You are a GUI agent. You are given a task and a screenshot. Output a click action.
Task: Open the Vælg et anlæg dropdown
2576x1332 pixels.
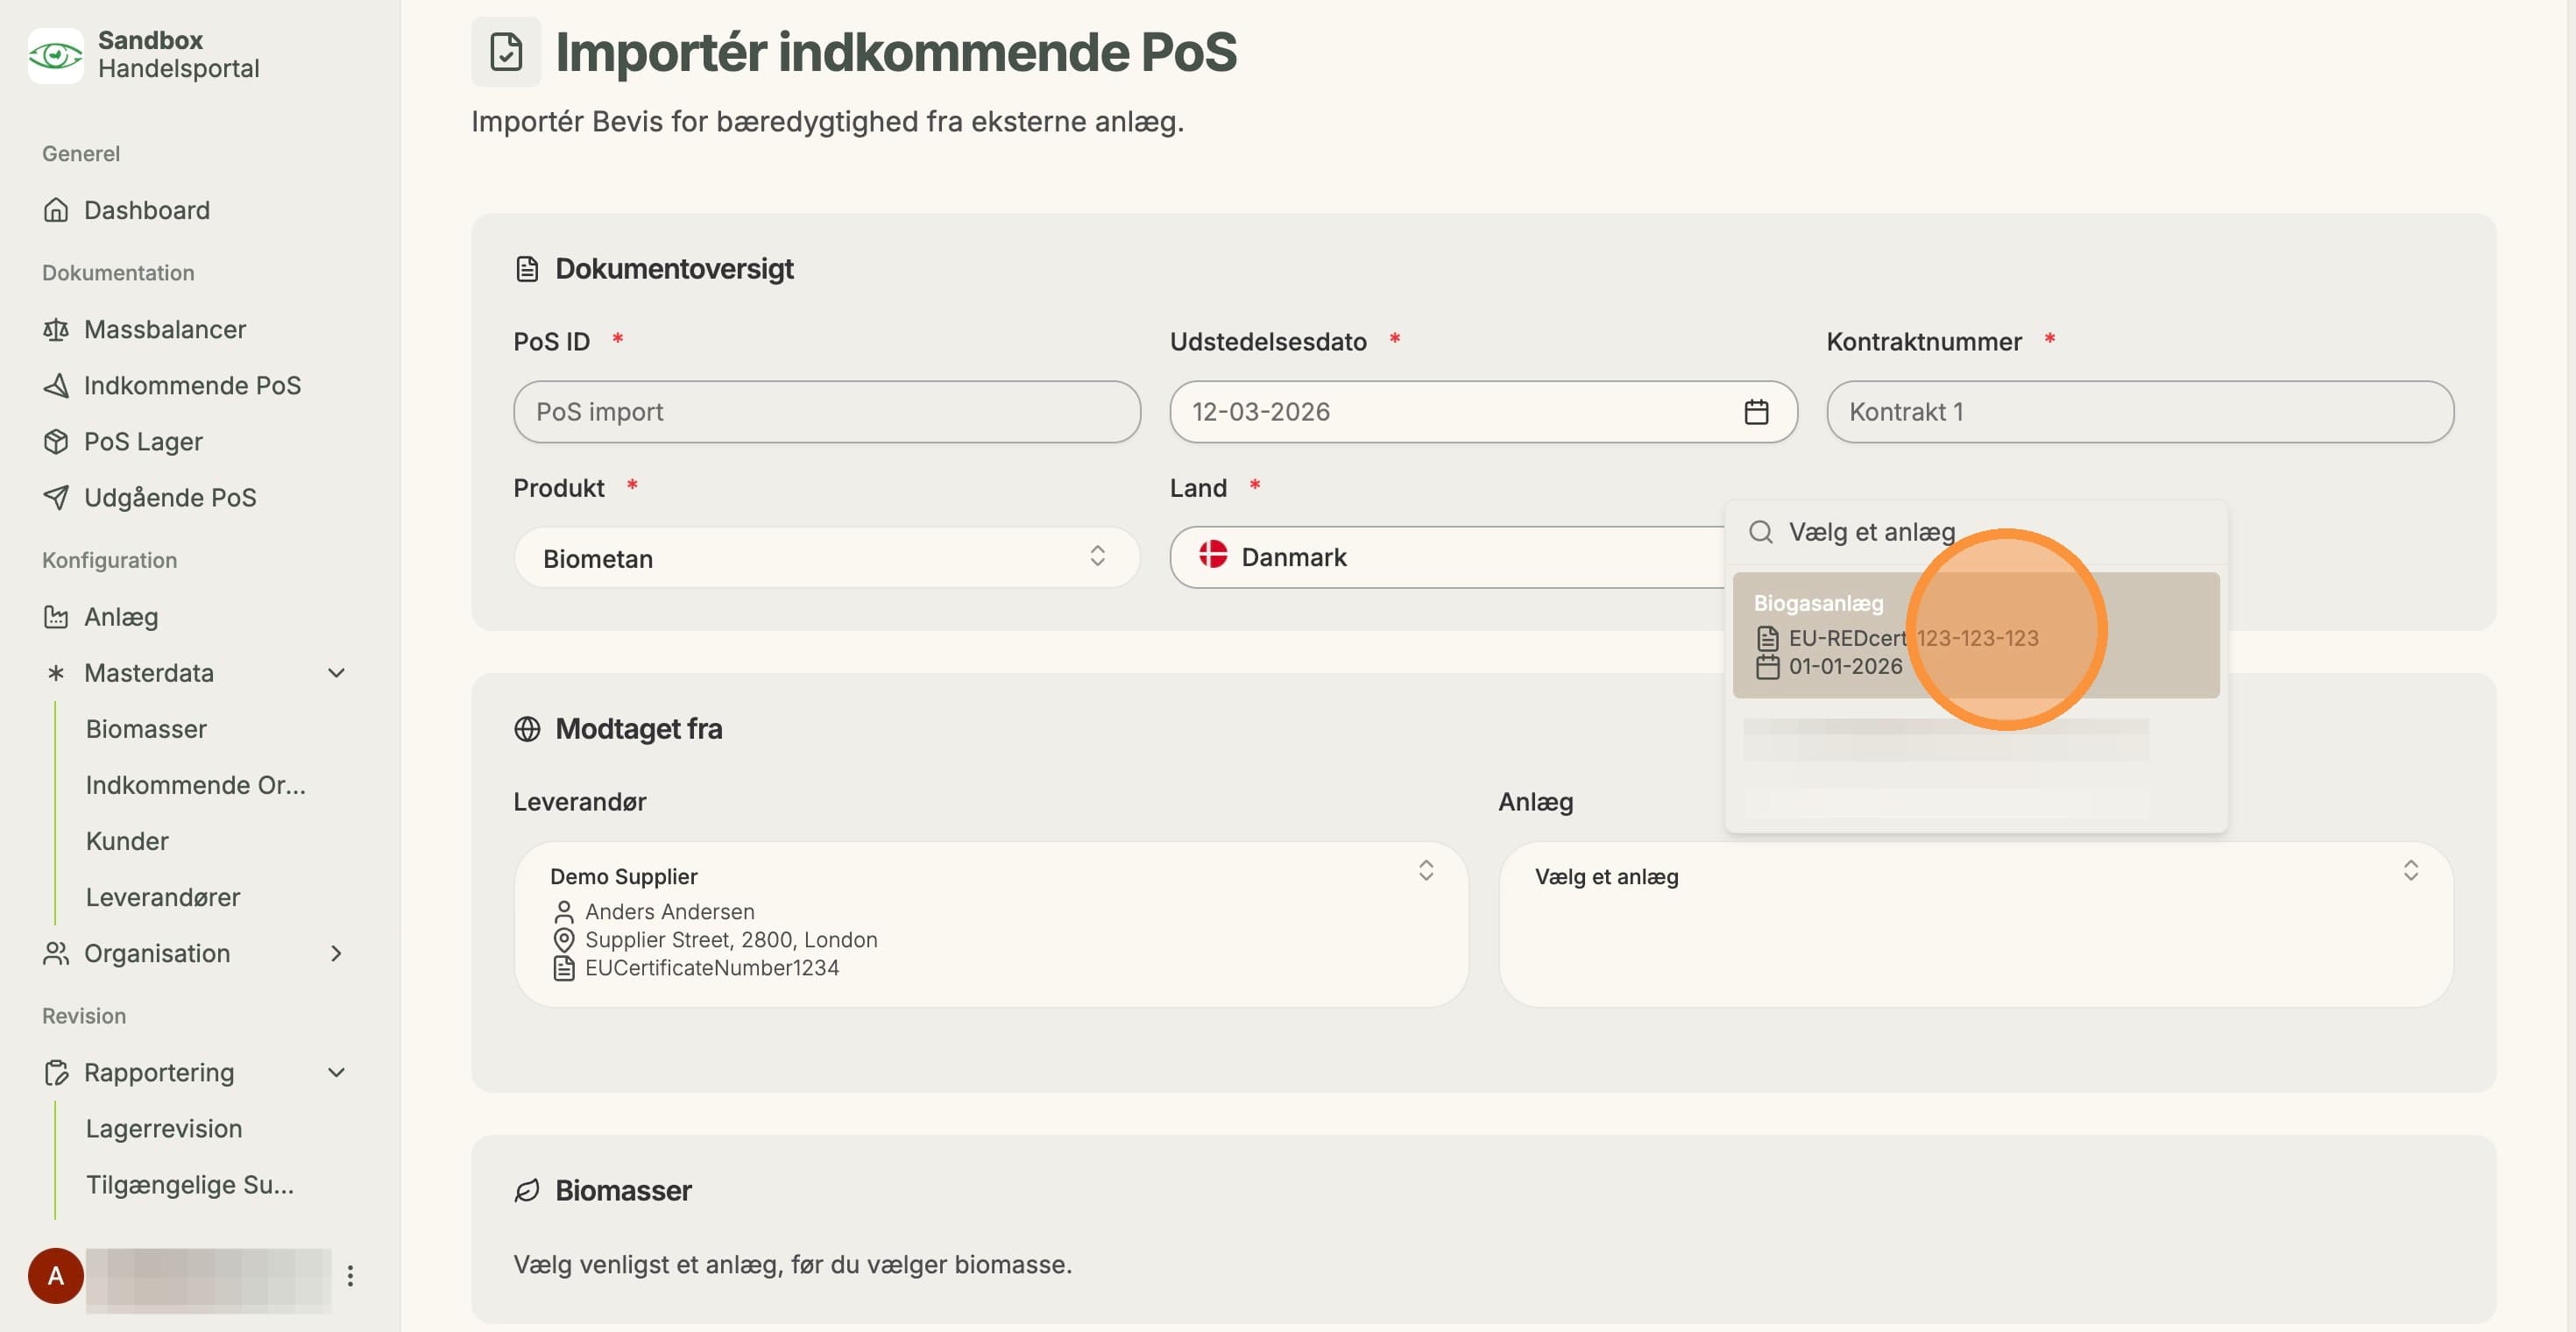[1976, 924]
